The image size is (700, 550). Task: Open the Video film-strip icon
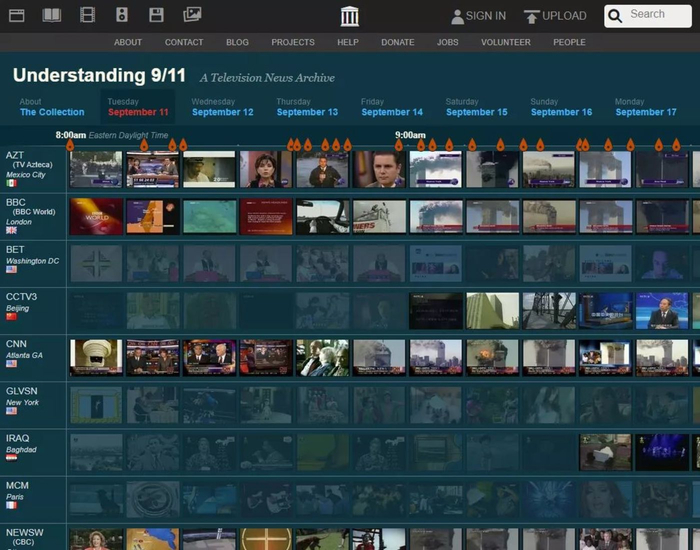pyautogui.click(x=87, y=15)
